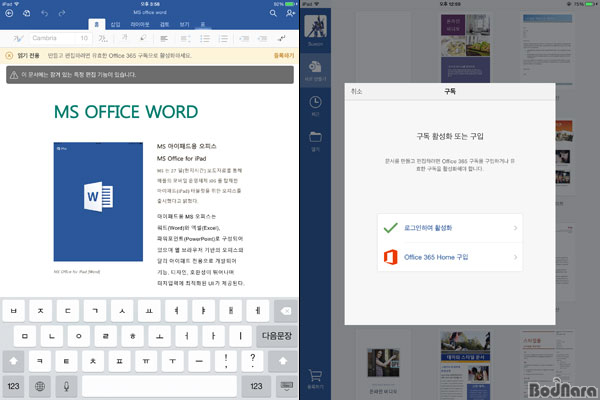This screenshot has height=400, width=600.
Task: Tap the right 123 key
Action: (256, 386)
